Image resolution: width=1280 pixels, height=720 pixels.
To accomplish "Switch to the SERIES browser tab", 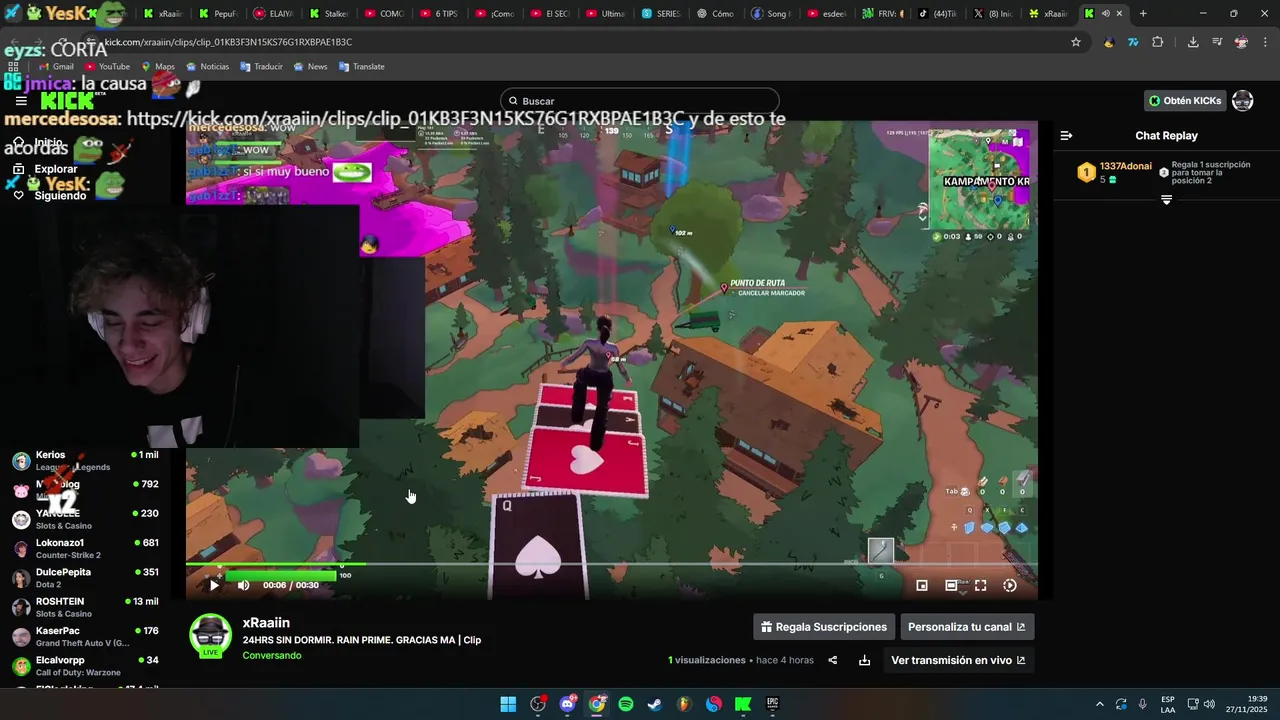I will (x=660, y=14).
